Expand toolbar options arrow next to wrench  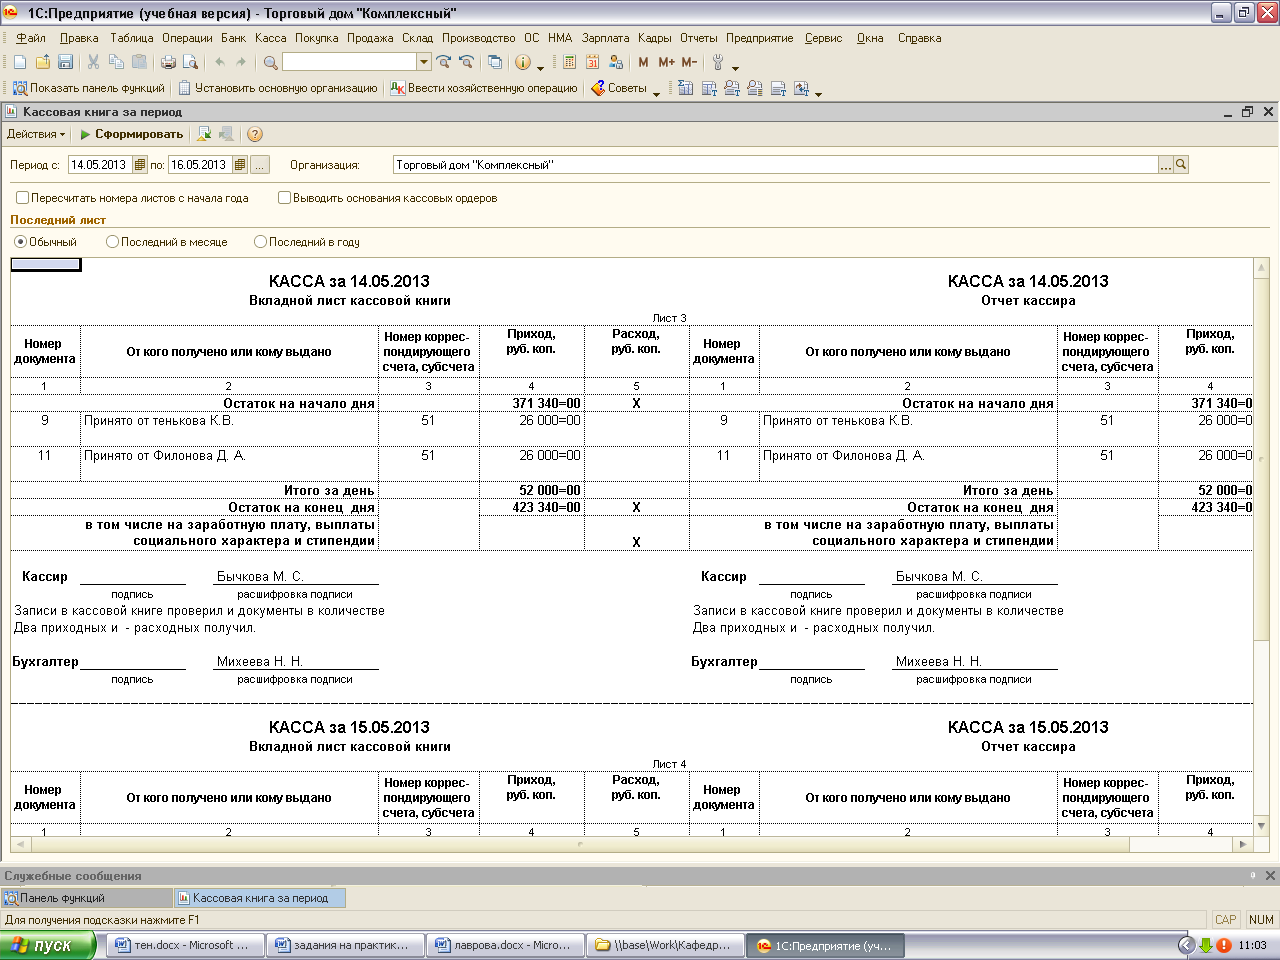735,67
